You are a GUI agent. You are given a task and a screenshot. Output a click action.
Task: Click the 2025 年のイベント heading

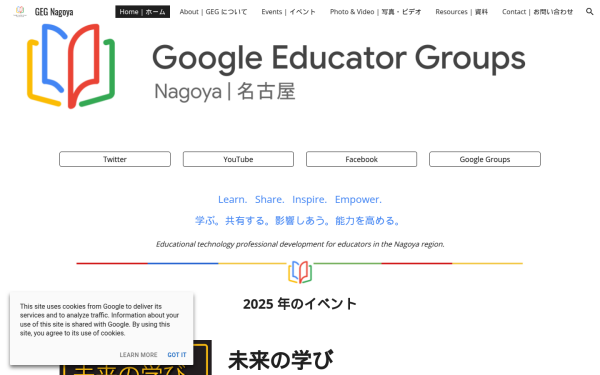tap(300, 304)
